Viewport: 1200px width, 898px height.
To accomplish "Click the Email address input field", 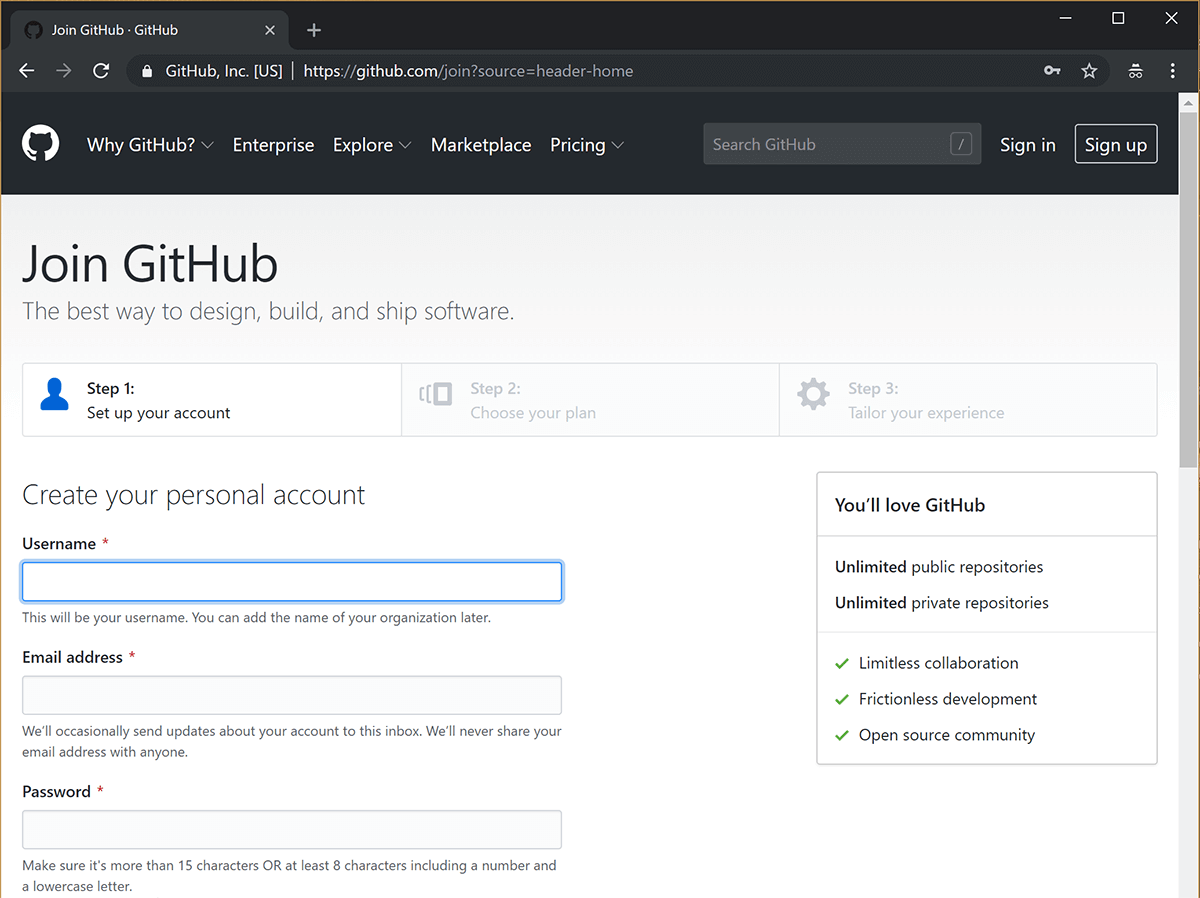I will 292,695.
